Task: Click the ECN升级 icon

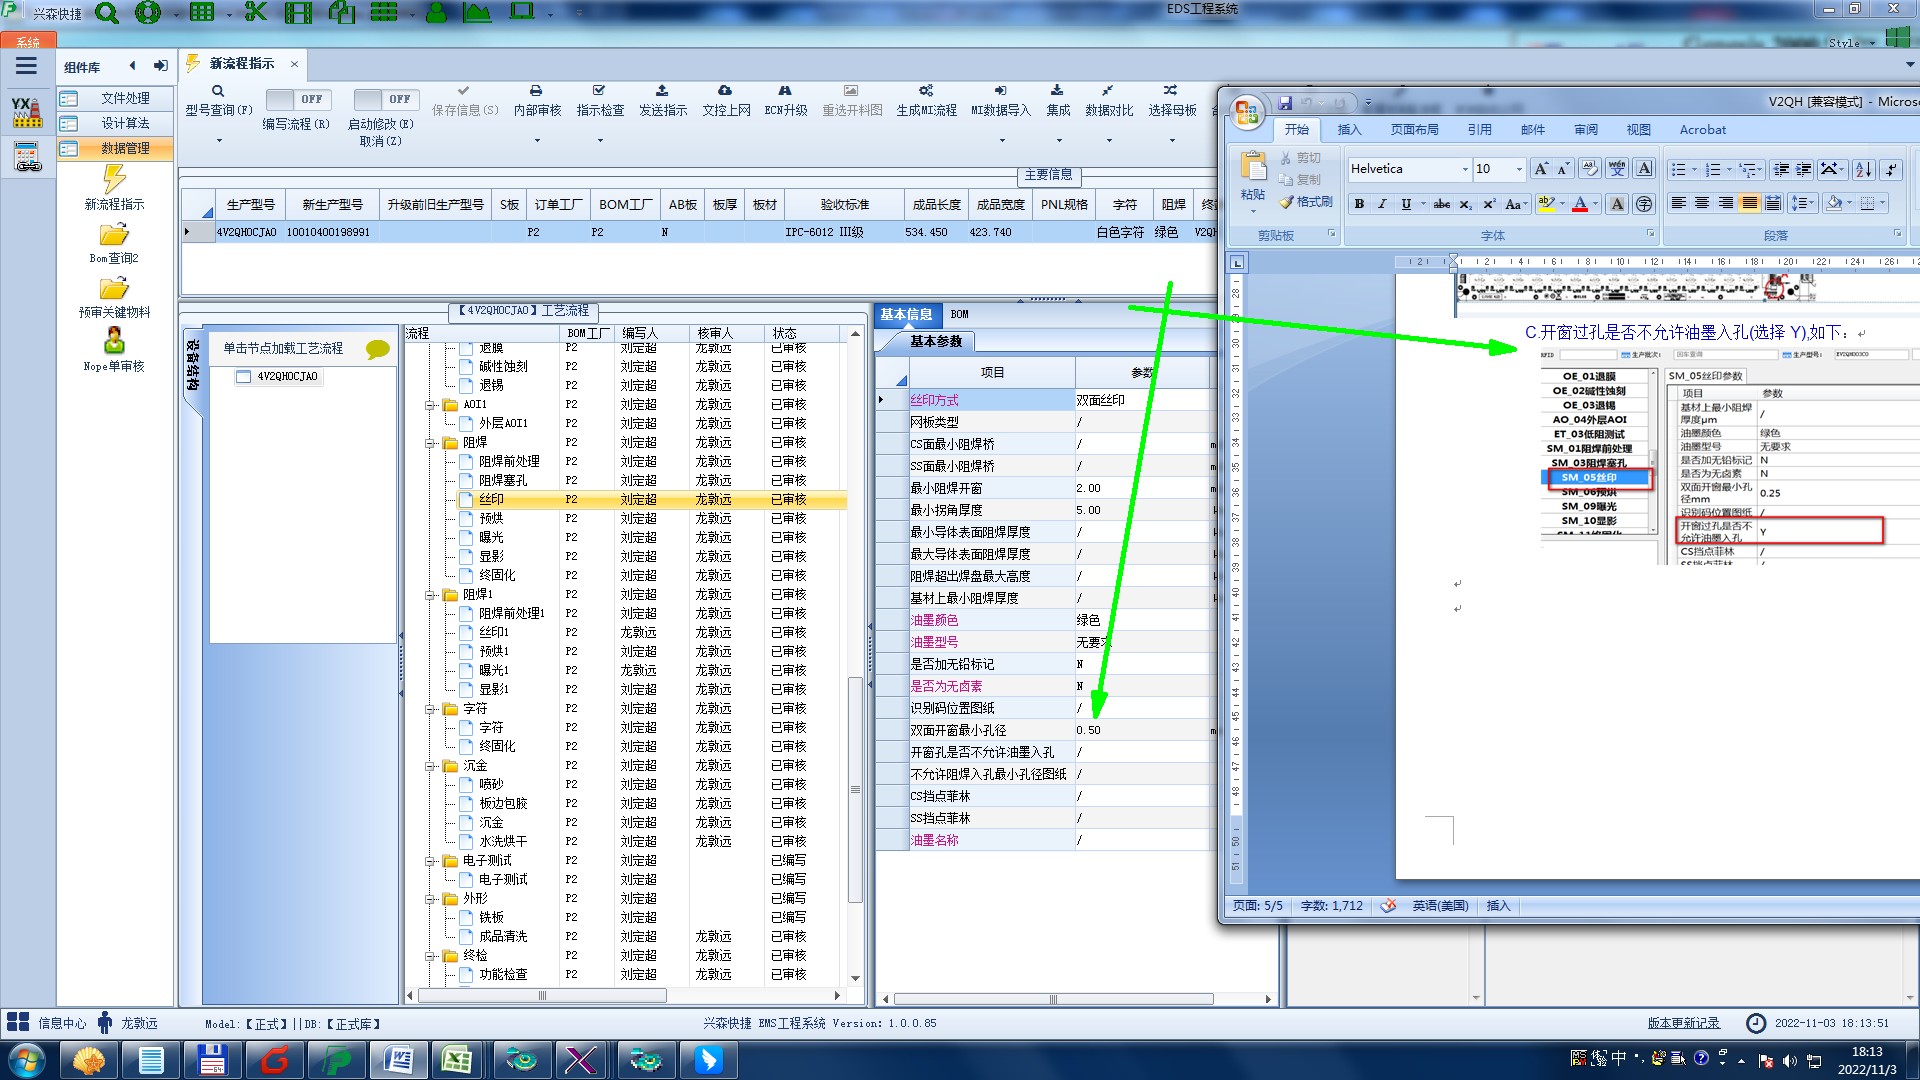Action: 785,91
